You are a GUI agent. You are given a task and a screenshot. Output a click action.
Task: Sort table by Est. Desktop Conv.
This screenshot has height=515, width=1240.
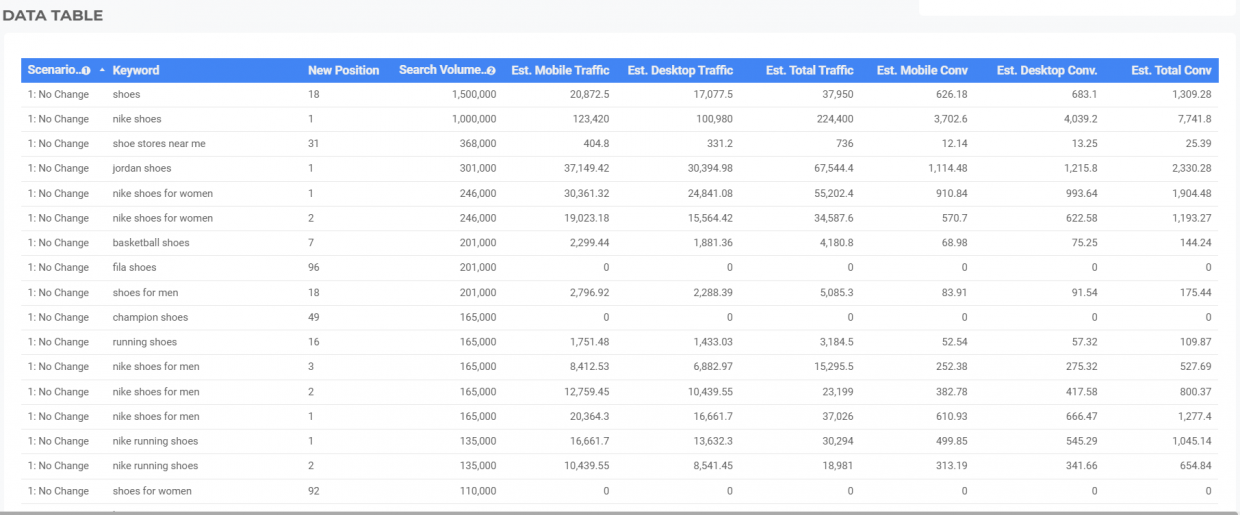(1047, 70)
